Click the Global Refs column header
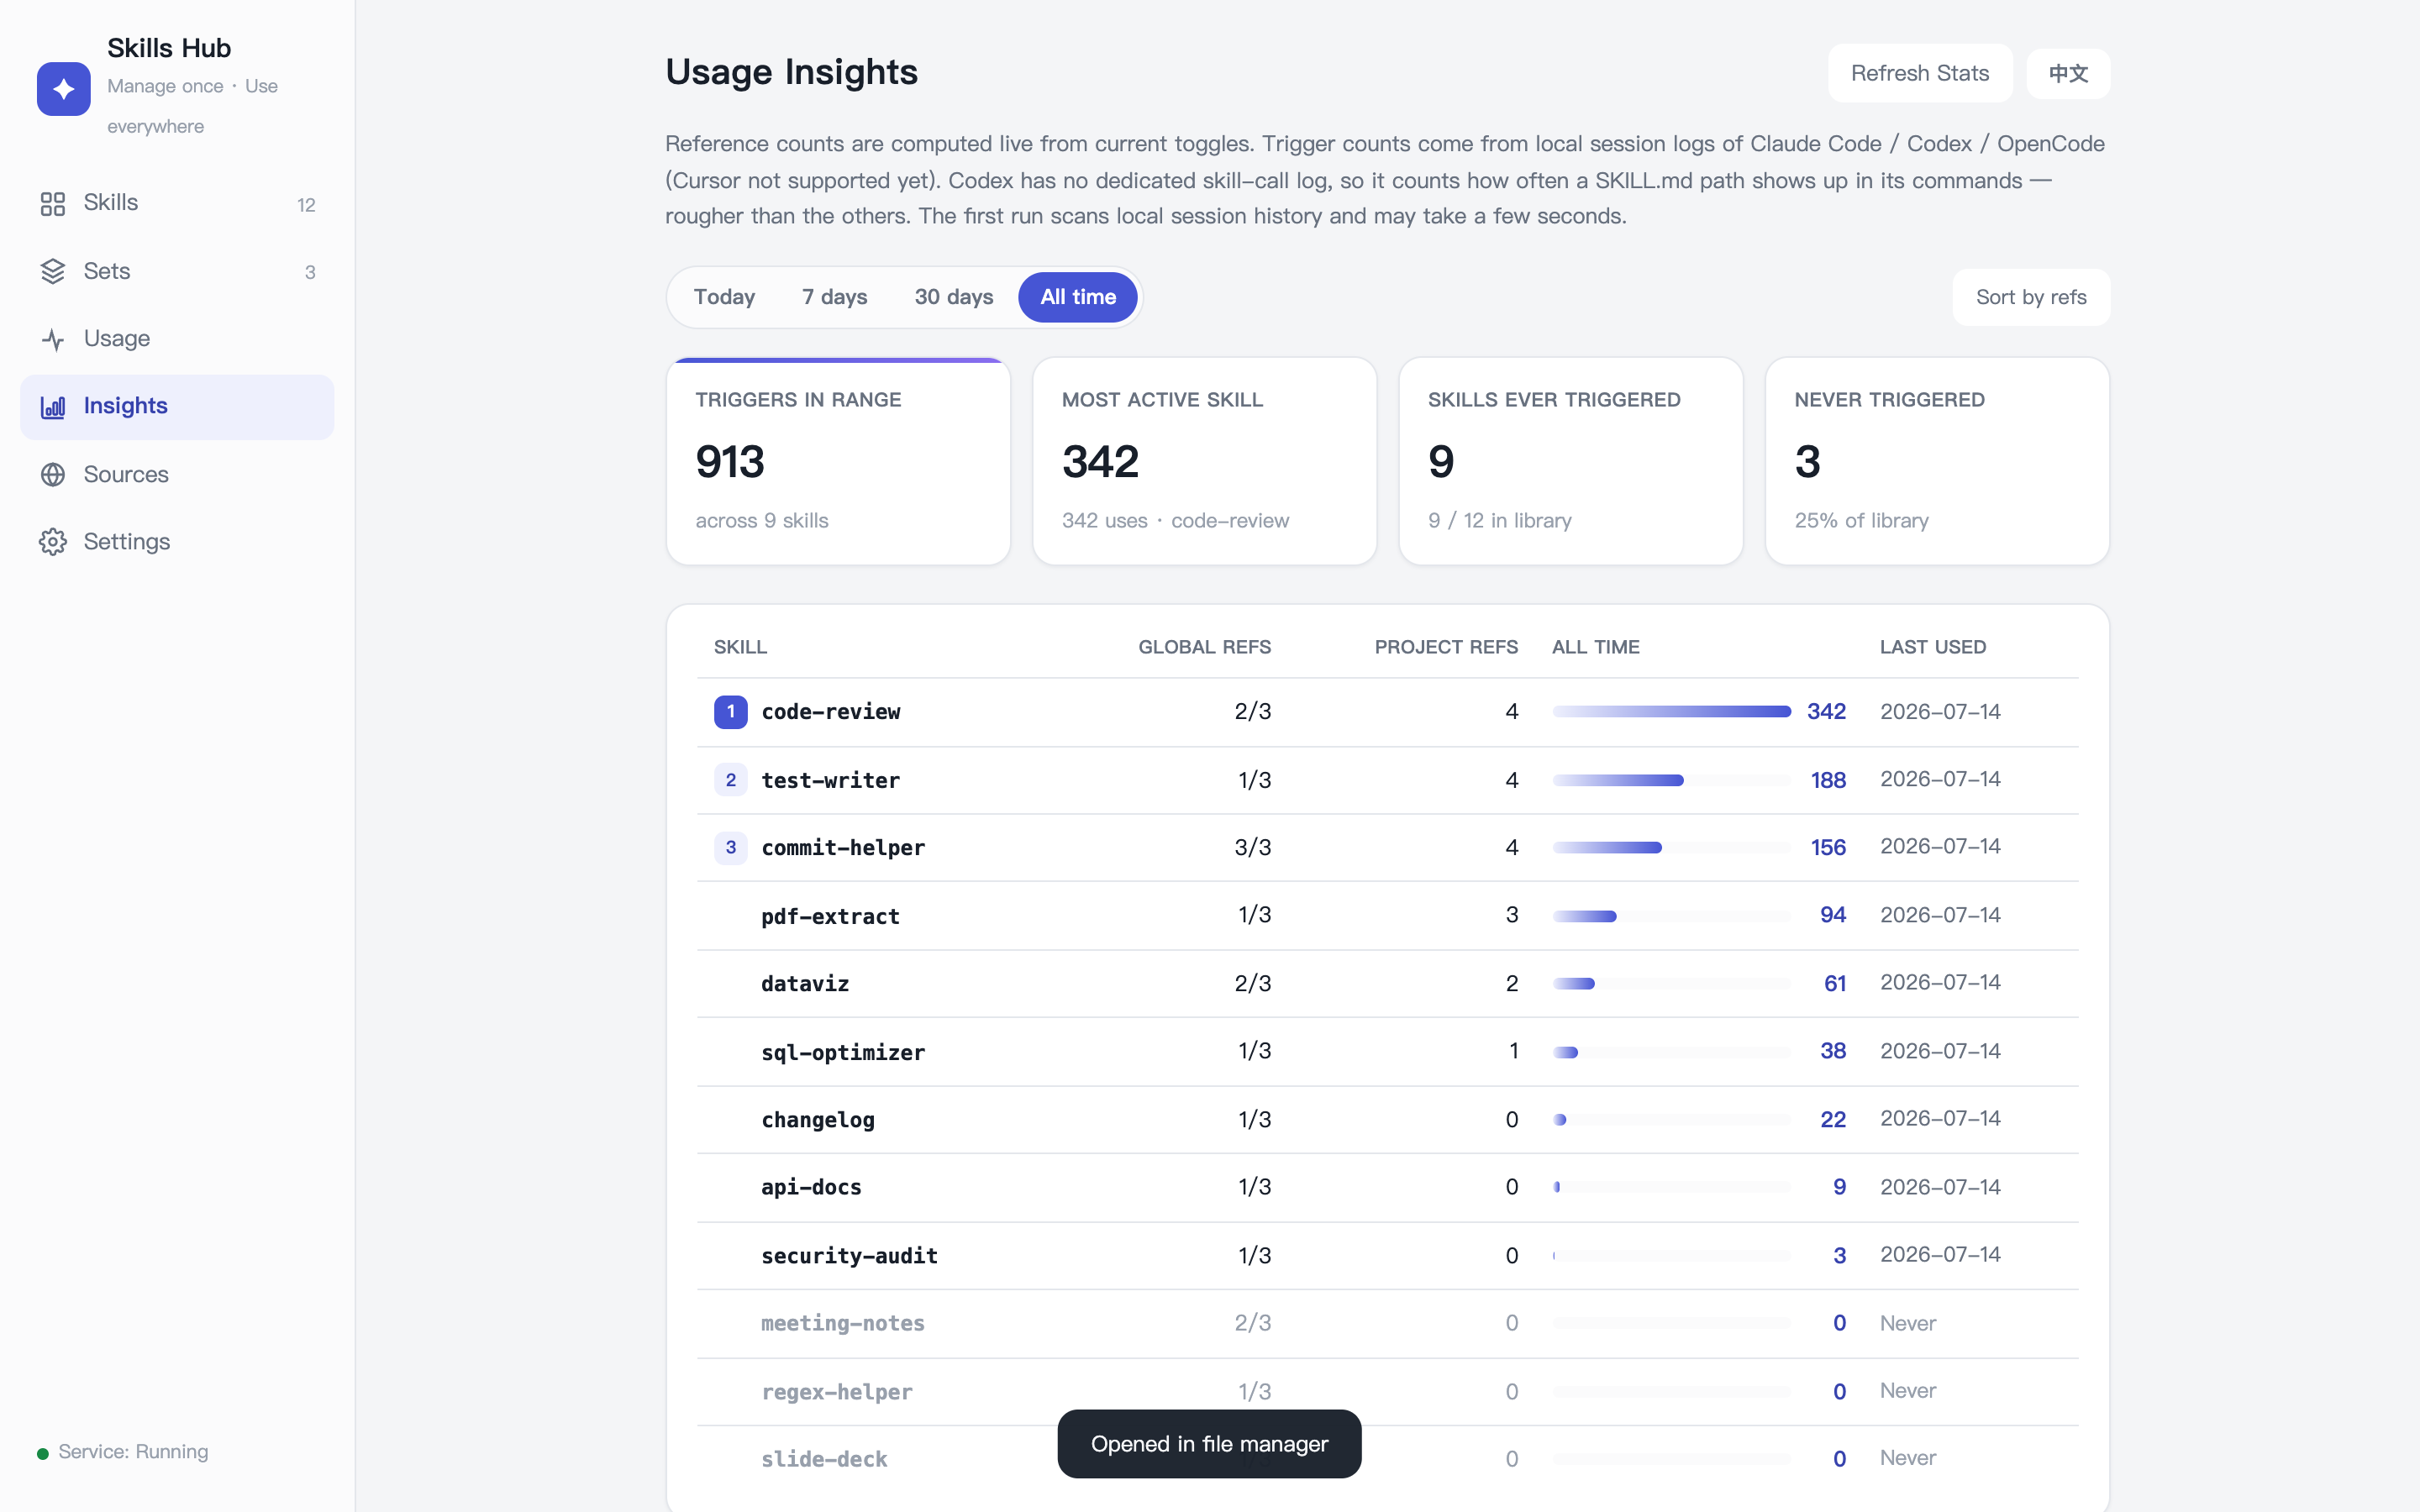Screen dimensions: 2420x1512 pos(1204,647)
